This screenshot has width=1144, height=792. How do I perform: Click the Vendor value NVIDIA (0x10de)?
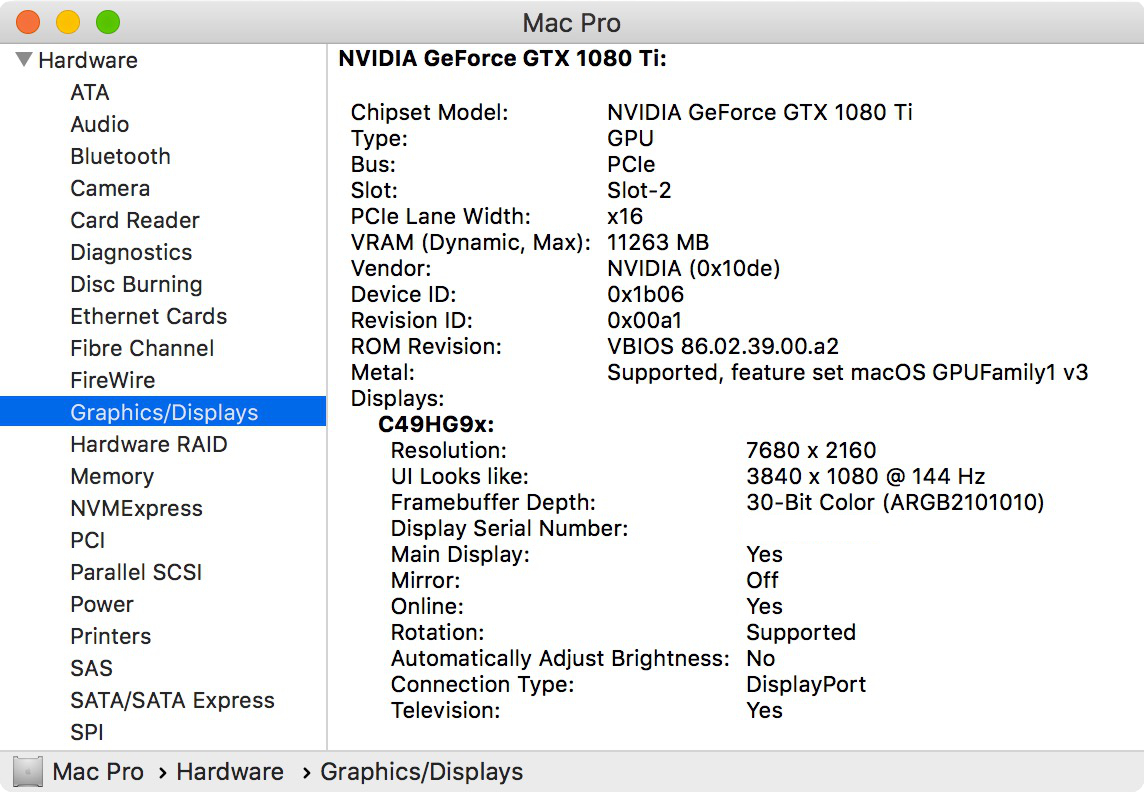(694, 268)
